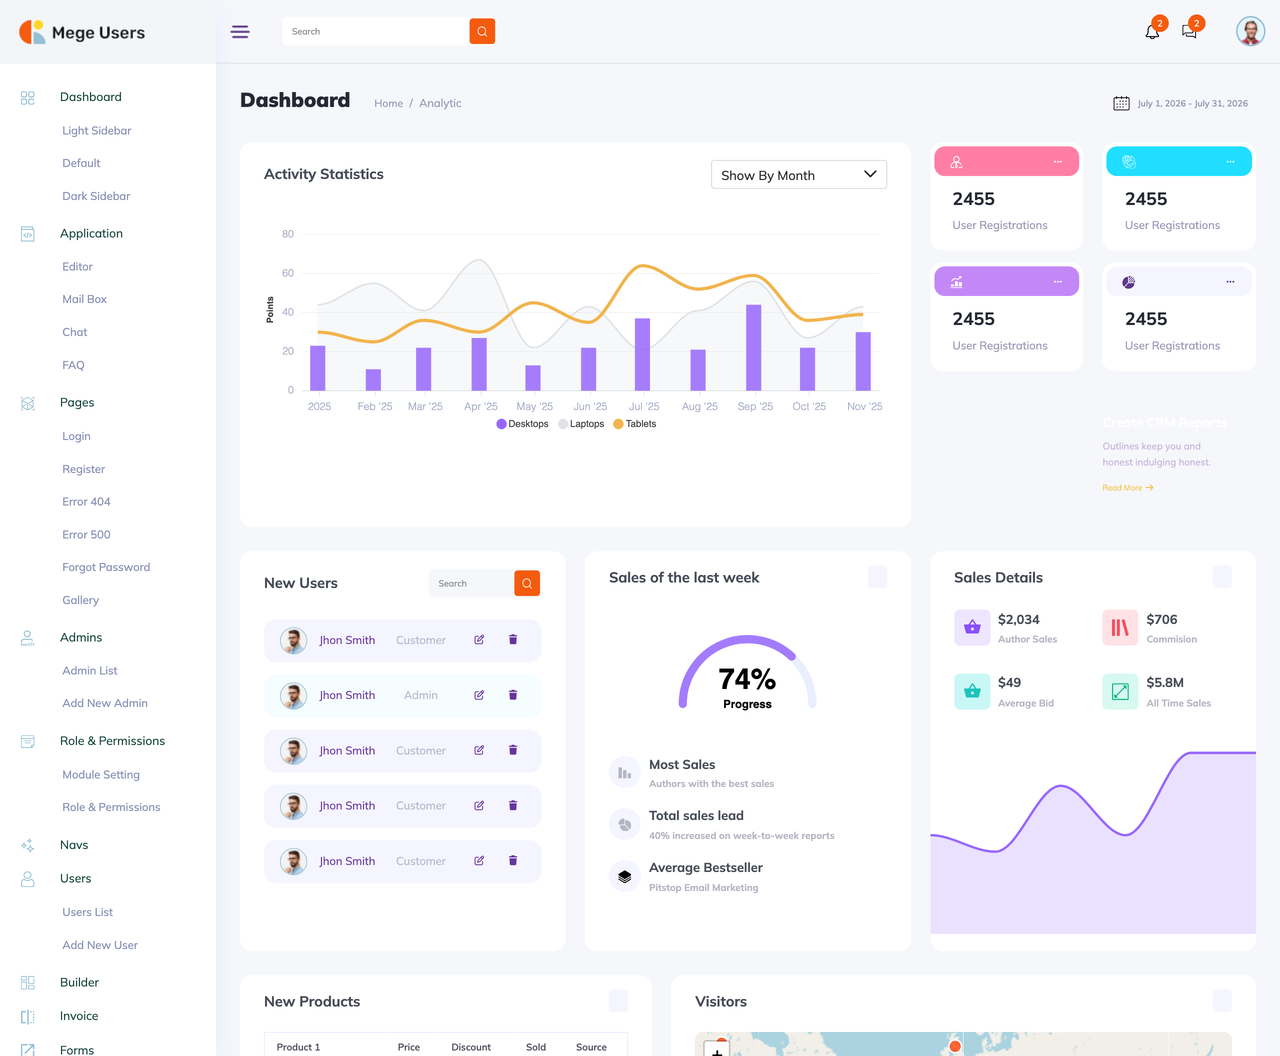Screen dimensions: 1280x1056
Task: Click the All Time Sales icon
Action: tap(1120, 691)
